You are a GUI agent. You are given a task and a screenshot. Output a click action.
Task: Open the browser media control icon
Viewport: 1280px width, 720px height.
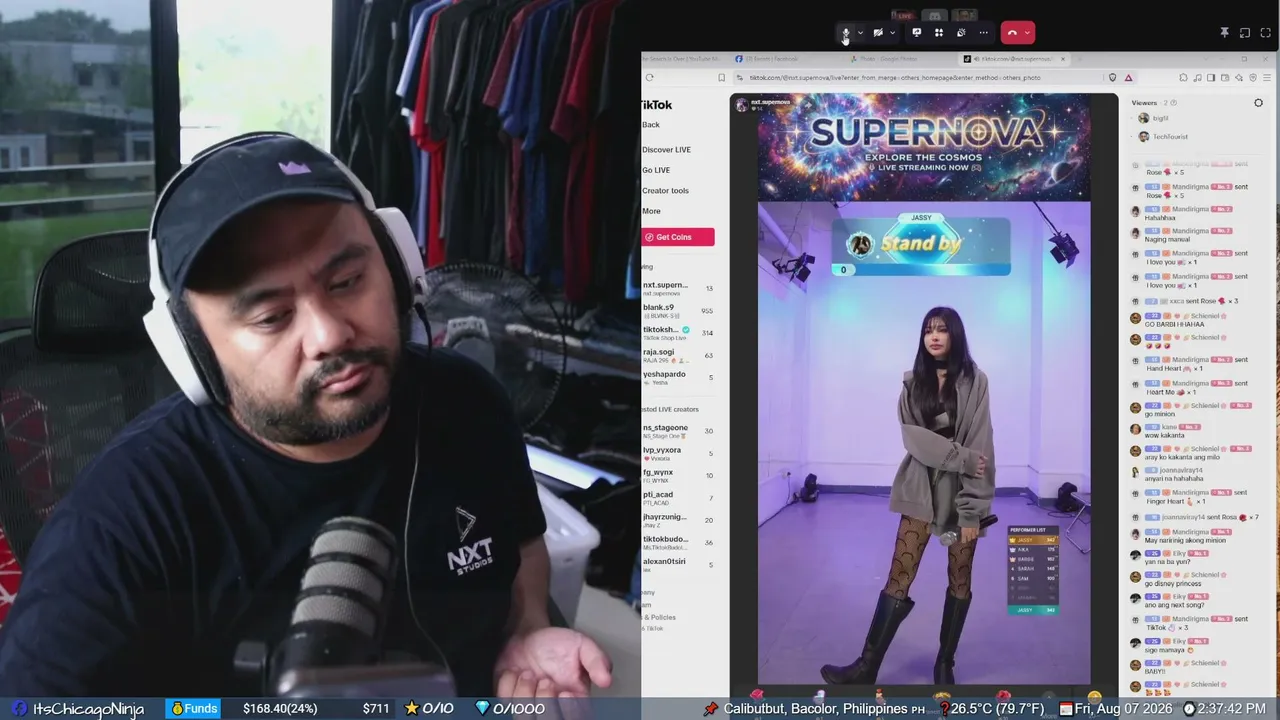pos(1197,77)
